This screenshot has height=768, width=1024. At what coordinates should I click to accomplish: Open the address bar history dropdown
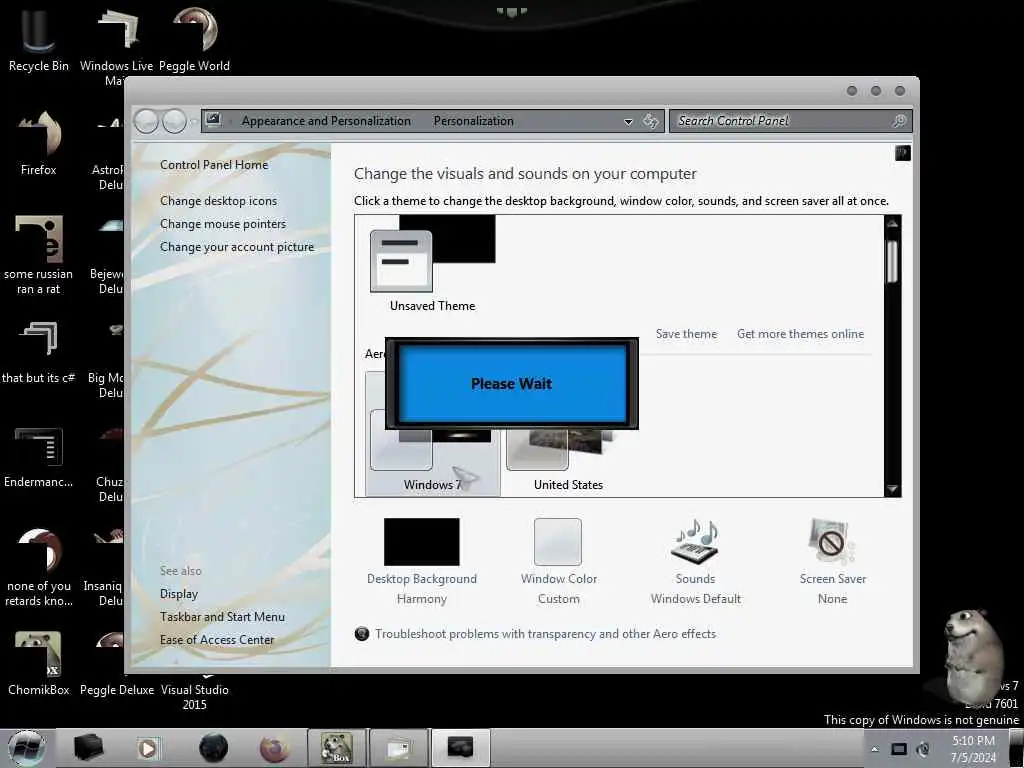pos(628,121)
